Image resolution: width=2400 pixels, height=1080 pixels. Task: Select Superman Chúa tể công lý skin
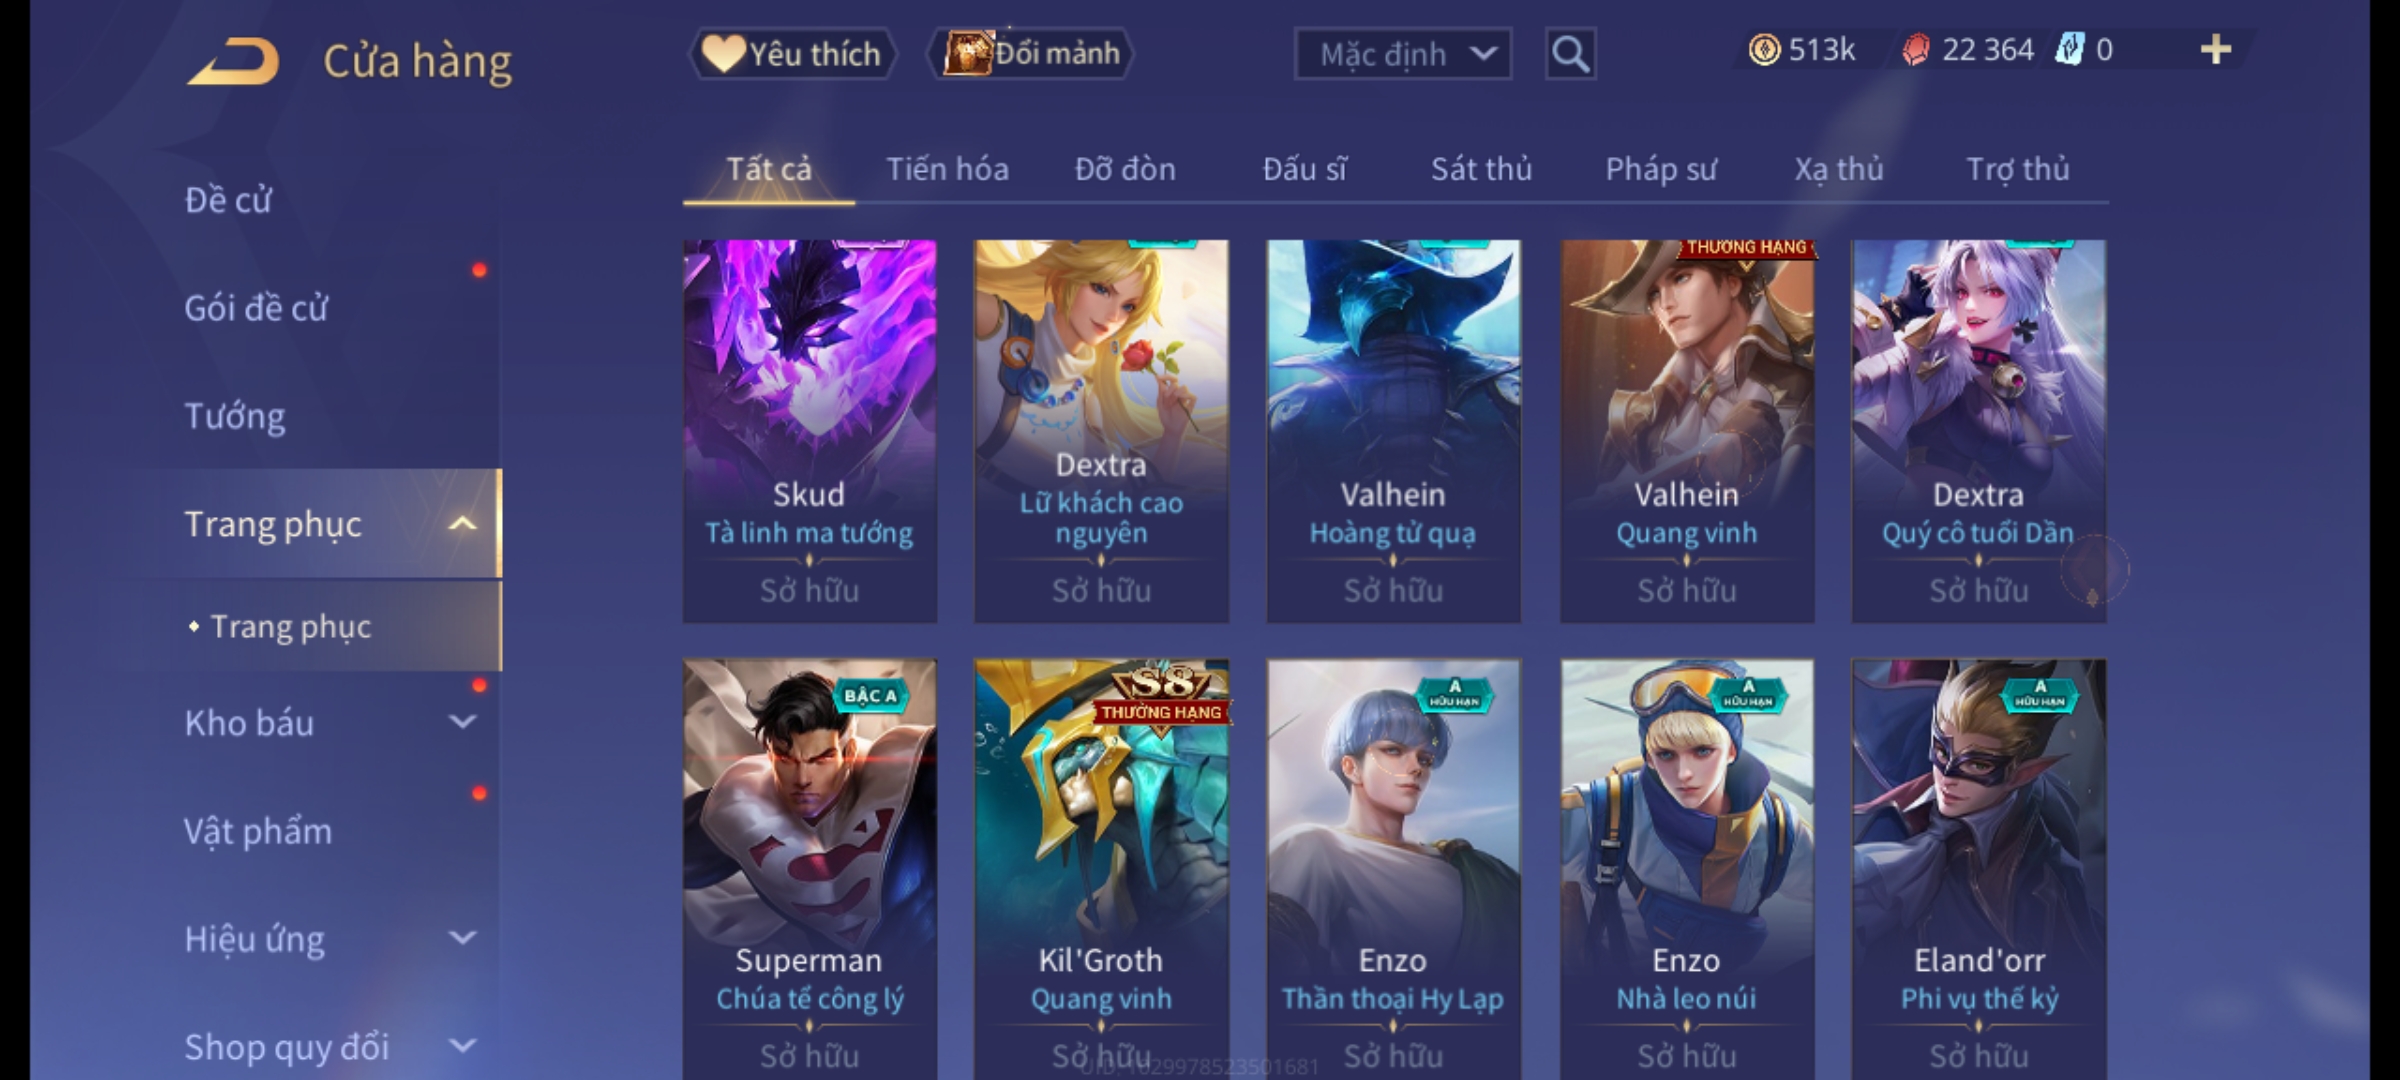coord(809,868)
